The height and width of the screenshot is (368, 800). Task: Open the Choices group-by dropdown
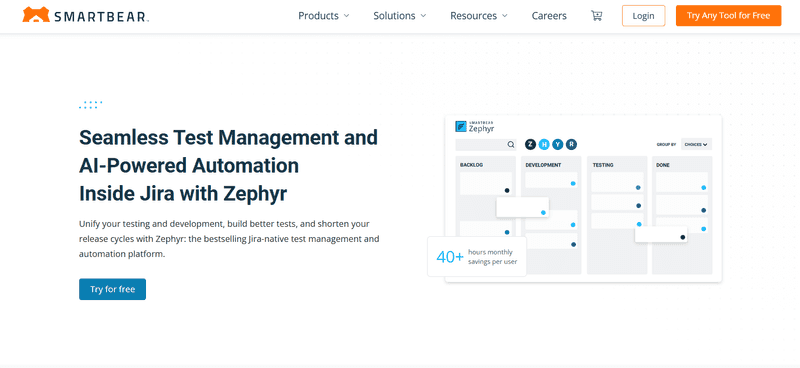696,144
